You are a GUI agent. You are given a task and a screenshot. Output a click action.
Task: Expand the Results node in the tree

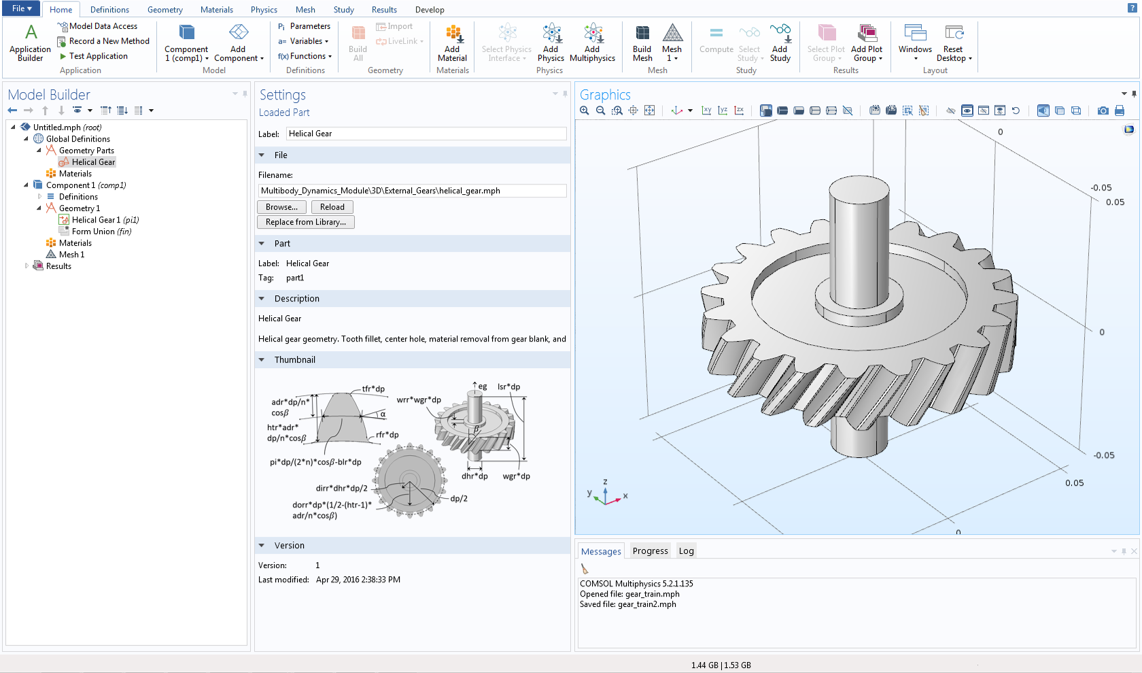coord(27,266)
